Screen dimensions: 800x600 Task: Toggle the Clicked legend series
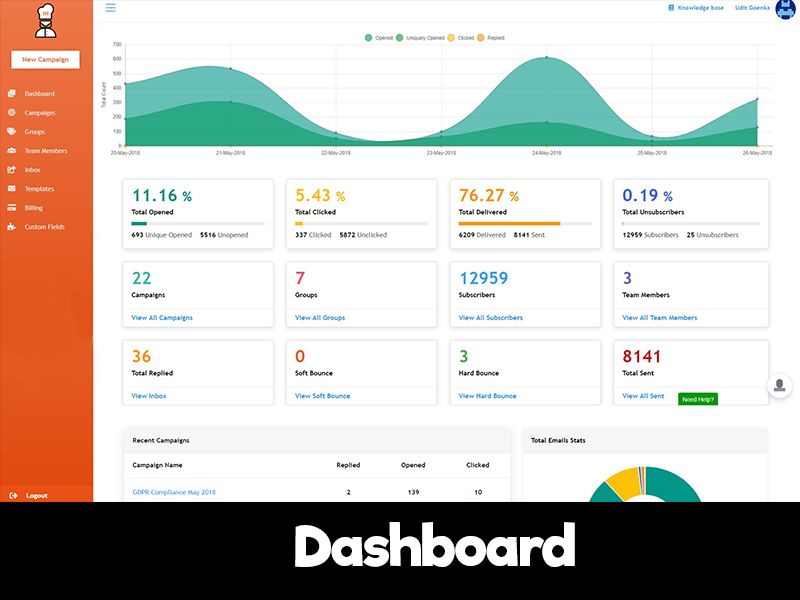(461, 38)
